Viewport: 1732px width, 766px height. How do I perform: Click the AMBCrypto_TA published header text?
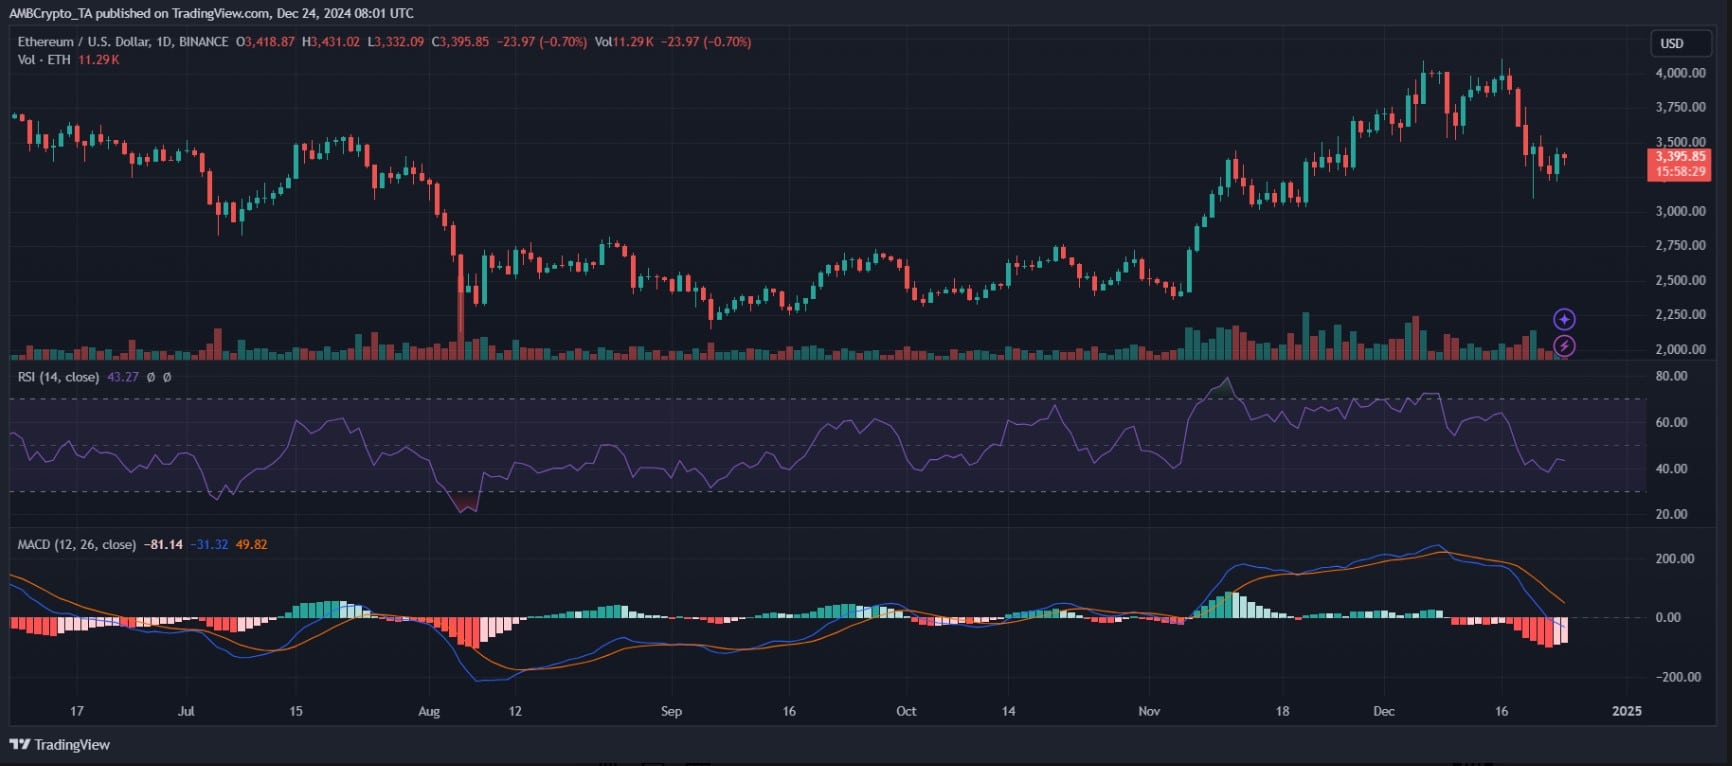pos(211,13)
